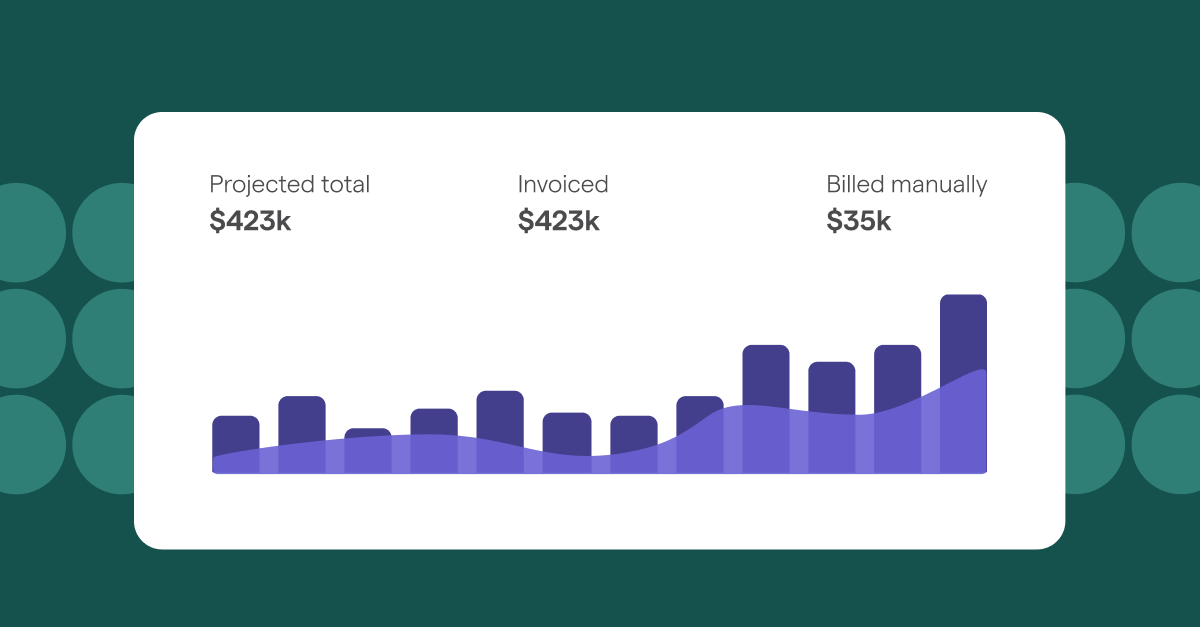Click the light purple area between first two bars
Screen dimensions: 1200x627
point(269,460)
